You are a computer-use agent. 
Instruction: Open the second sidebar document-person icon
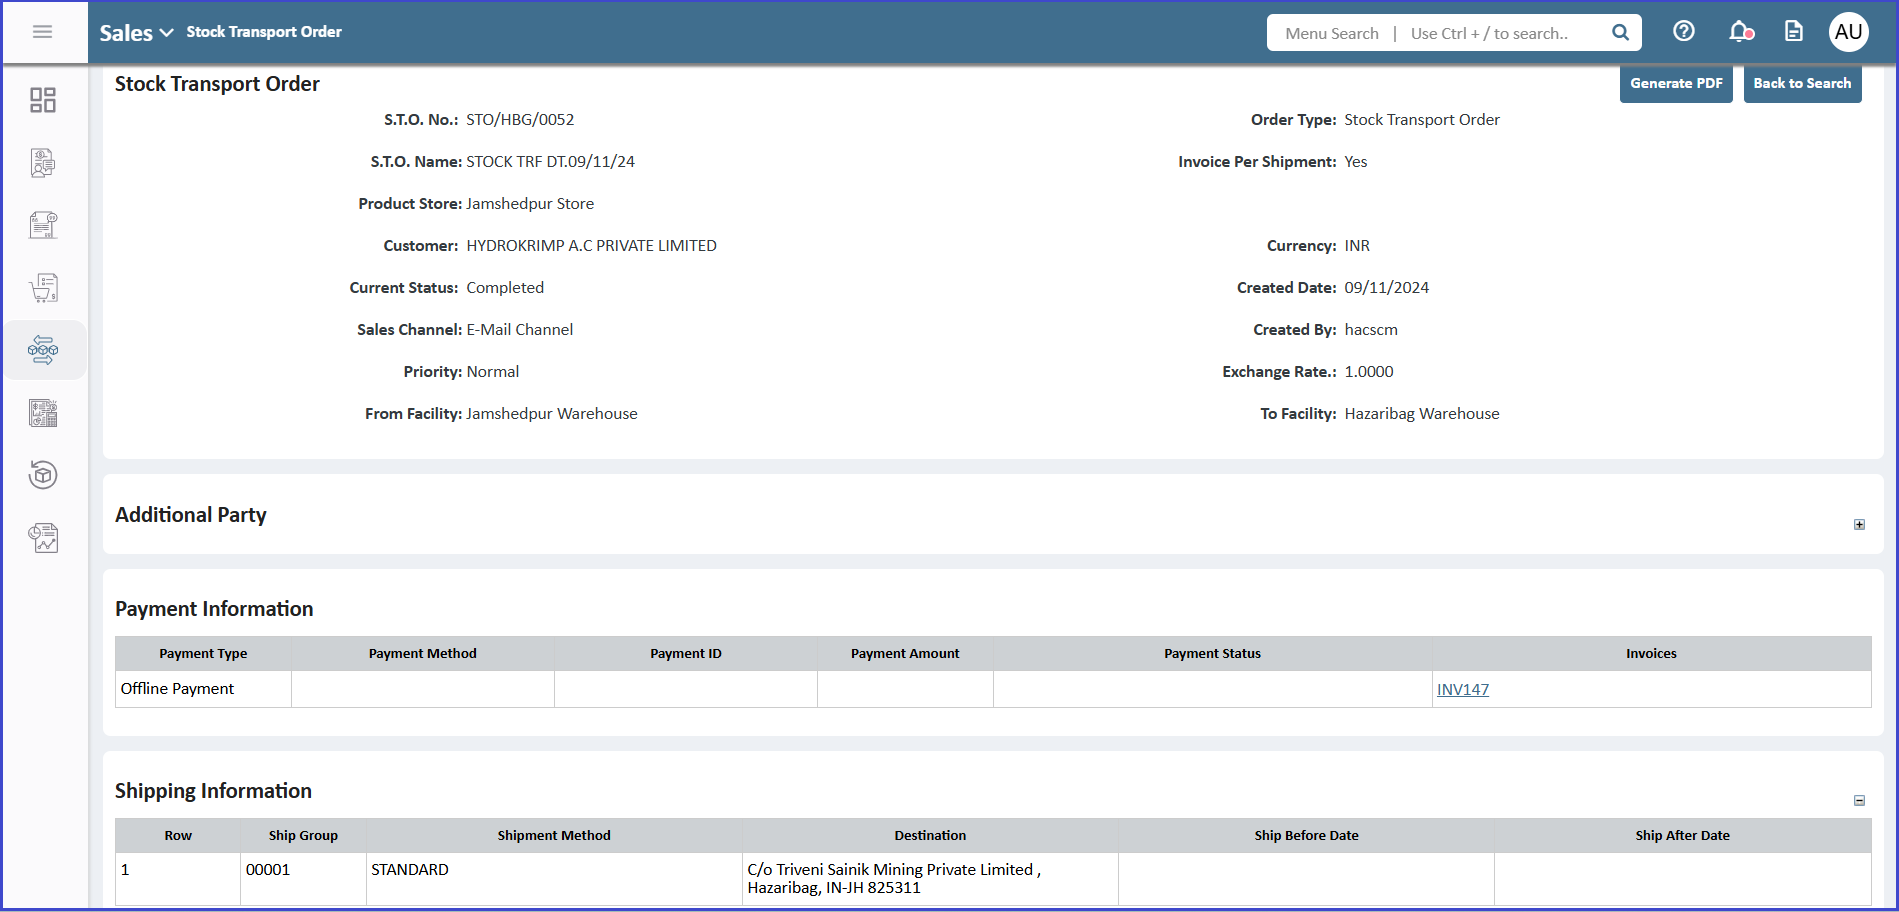pos(43,162)
